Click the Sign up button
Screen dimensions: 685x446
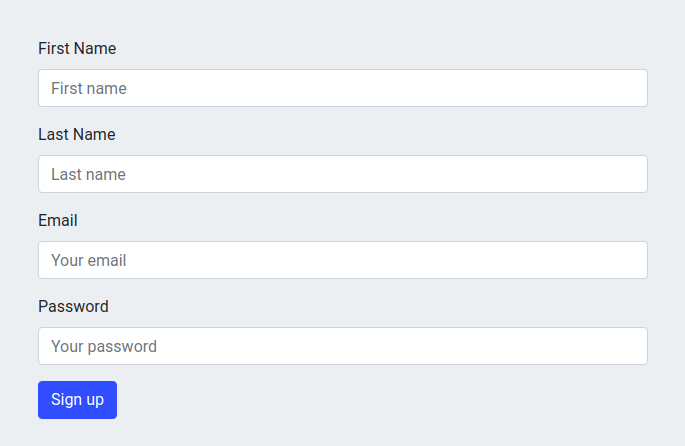pyautogui.click(x=77, y=400)
